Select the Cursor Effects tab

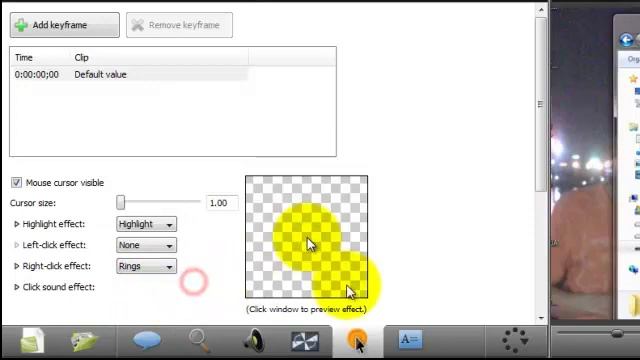(357, 341)
